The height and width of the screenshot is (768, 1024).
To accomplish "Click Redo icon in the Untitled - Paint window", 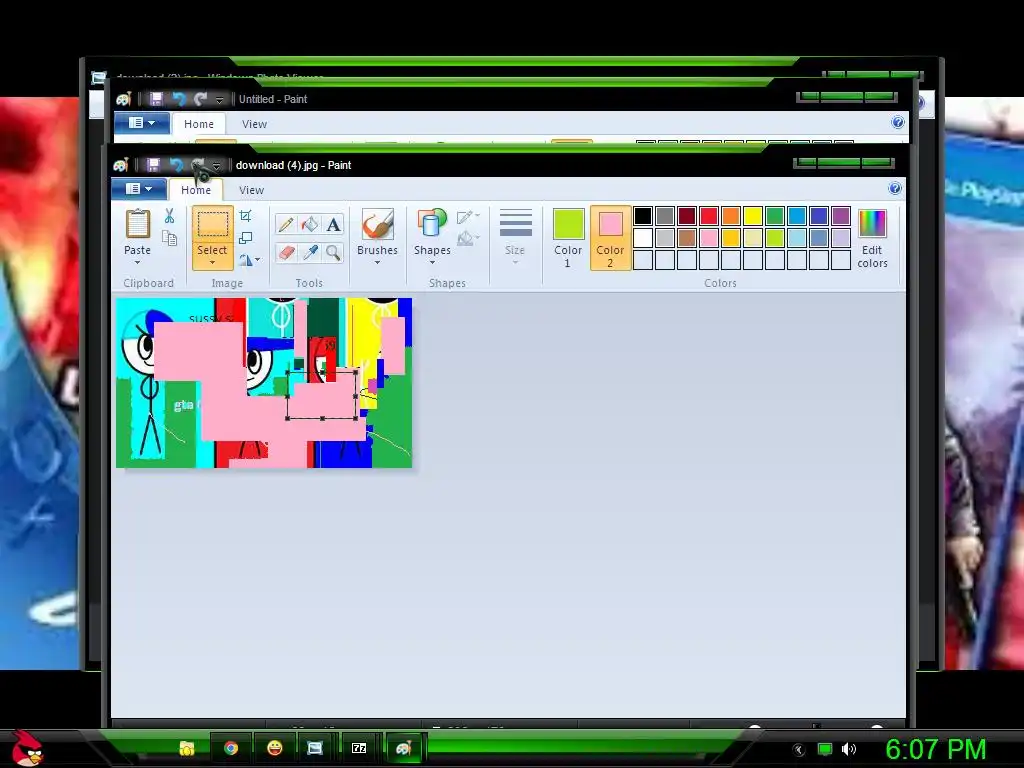I will (200, 99).
